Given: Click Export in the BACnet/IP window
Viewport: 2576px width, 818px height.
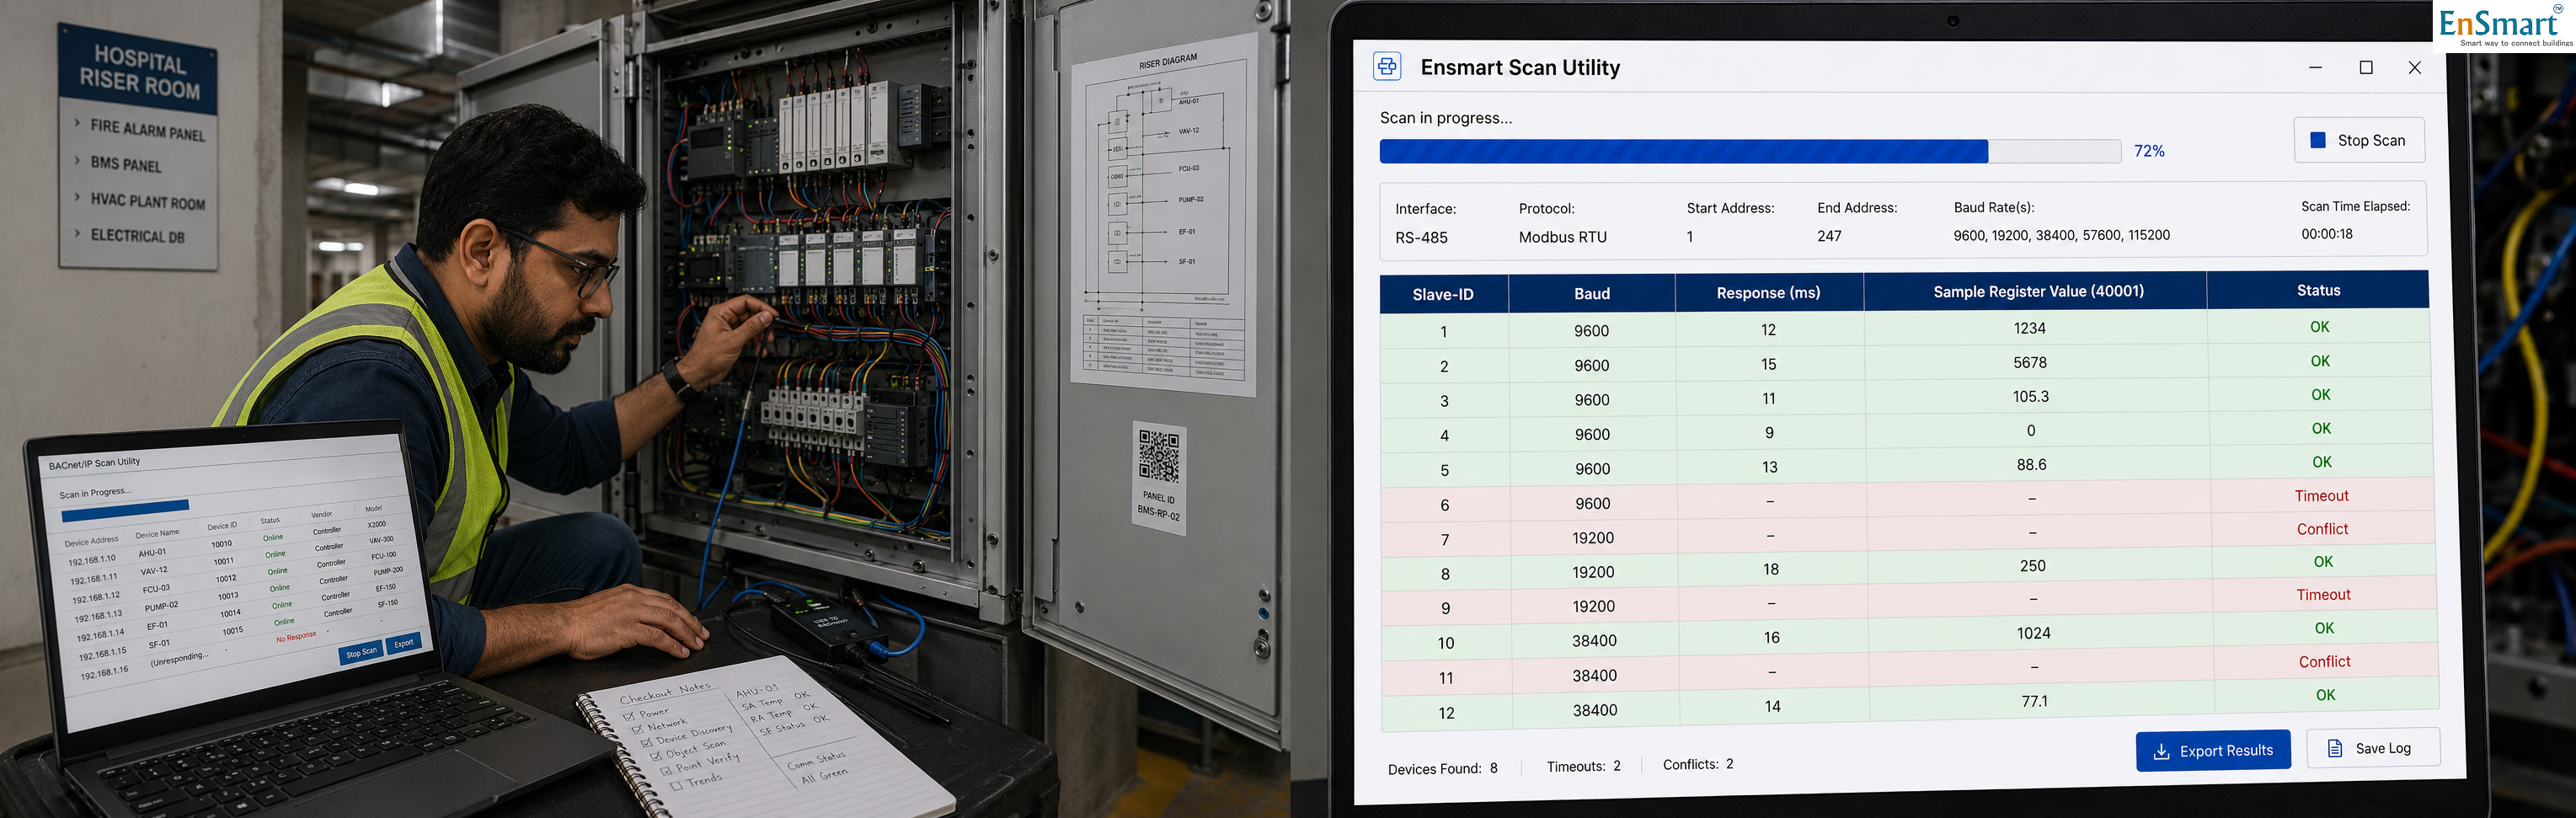Looking at the screenshot, I should click(404, 643).
